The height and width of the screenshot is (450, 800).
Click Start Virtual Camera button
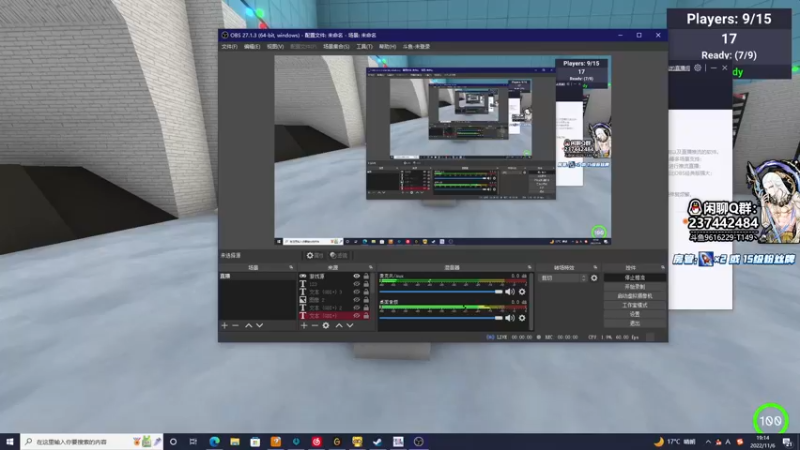(x=635, y=296)
